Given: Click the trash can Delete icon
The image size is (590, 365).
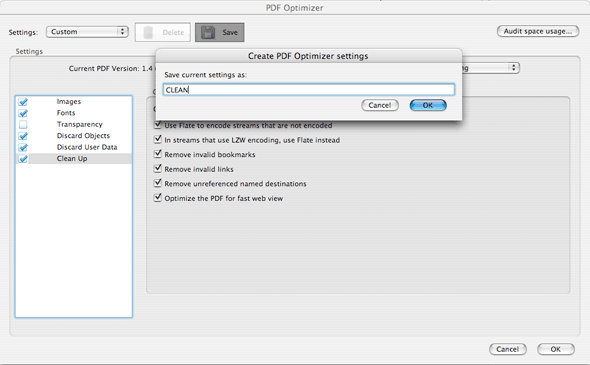Looking at the screenshot, I should (x=148, y=32).
